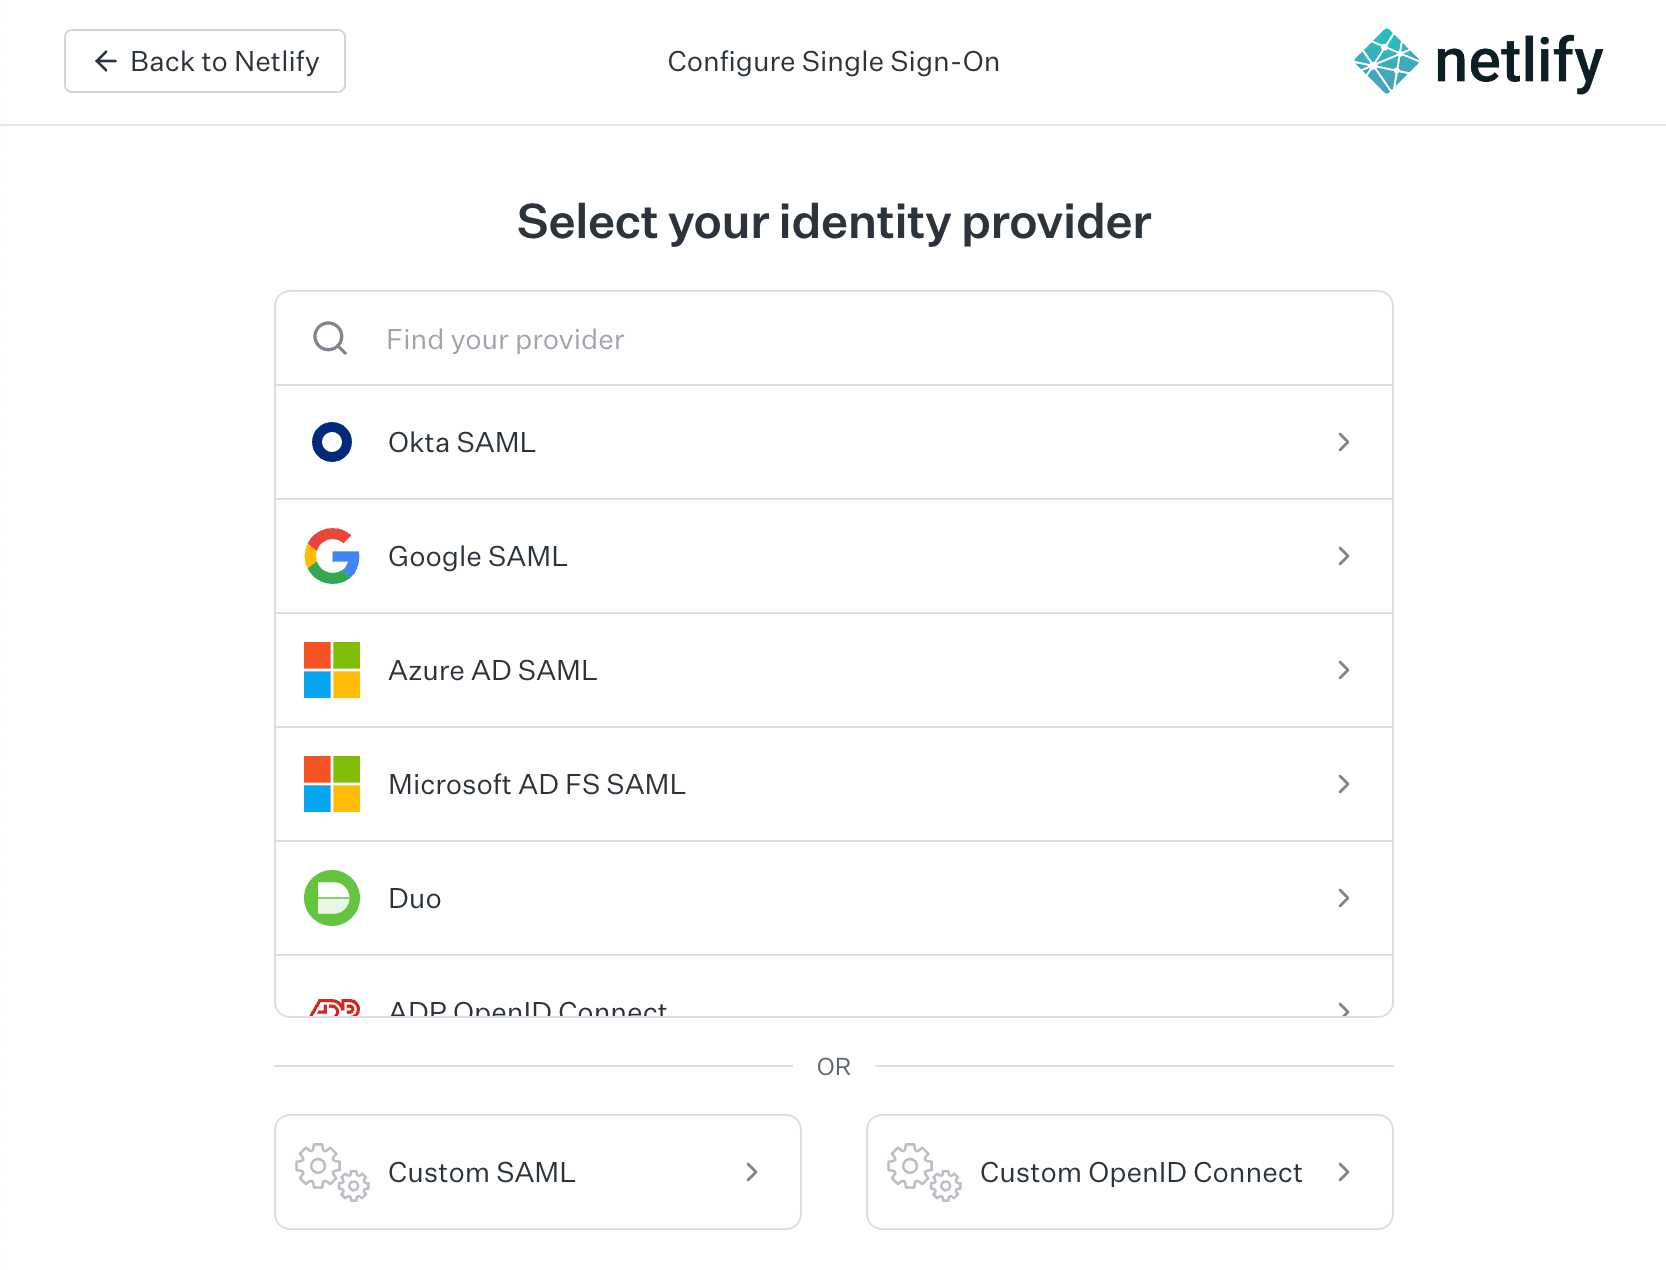
Task: Open the Duo row chevron
Action: tap(1344, 898)
